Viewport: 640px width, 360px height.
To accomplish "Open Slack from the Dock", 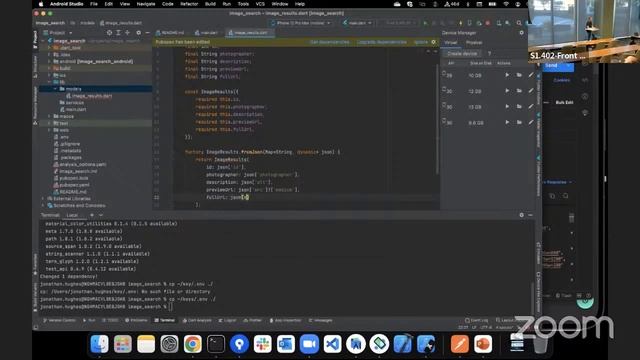I will [262, 344].
